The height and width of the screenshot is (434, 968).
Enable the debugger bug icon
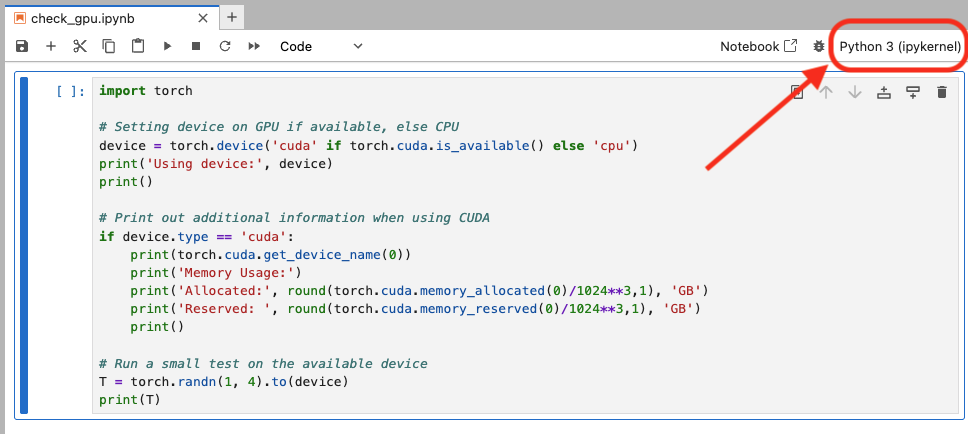[x=819, y=46]
